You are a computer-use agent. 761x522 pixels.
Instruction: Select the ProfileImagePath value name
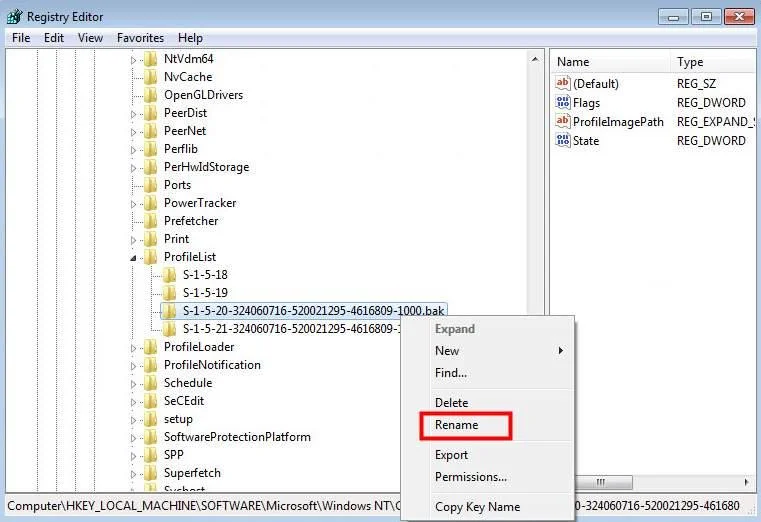[618, 122]
